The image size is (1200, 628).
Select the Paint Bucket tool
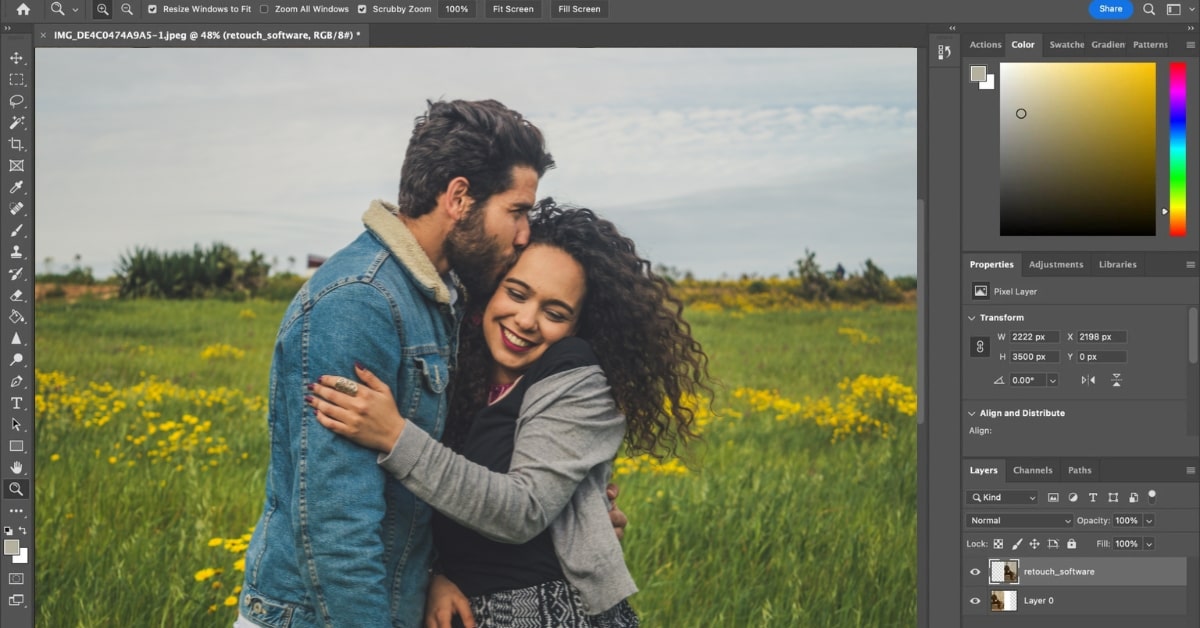click(x=16, y=316)
